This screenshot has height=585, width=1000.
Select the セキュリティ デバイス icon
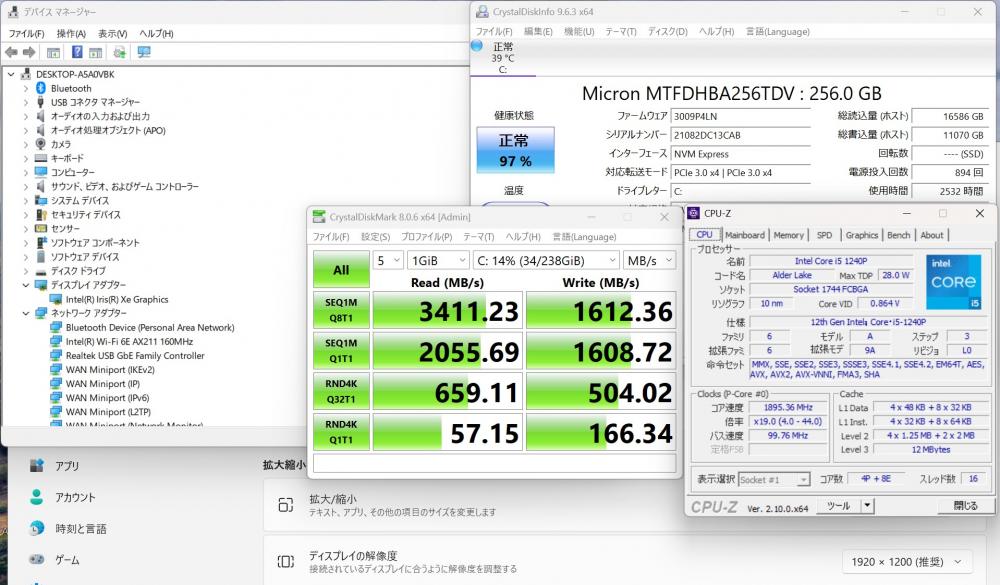point(41,214)
